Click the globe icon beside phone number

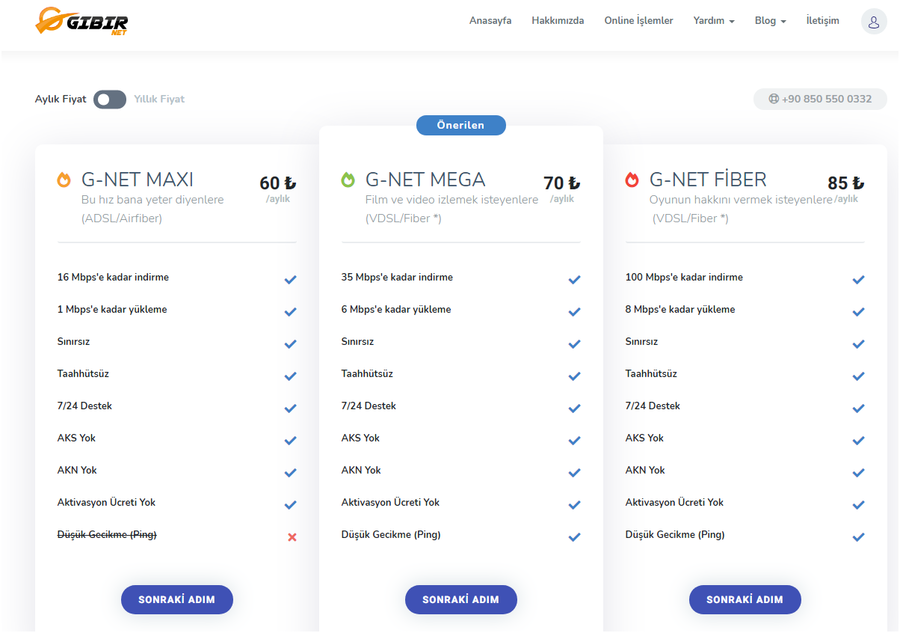tap(774, 99)
